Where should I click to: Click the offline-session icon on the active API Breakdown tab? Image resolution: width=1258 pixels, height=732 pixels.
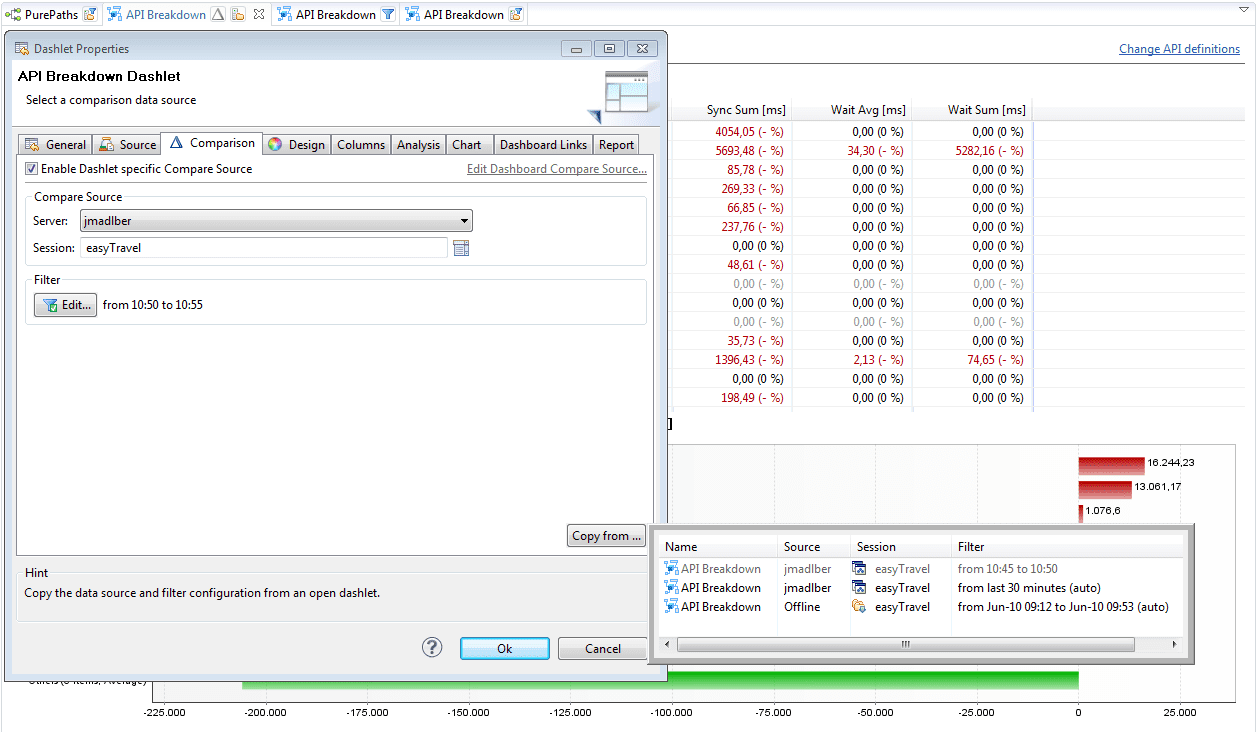[238, 15]
